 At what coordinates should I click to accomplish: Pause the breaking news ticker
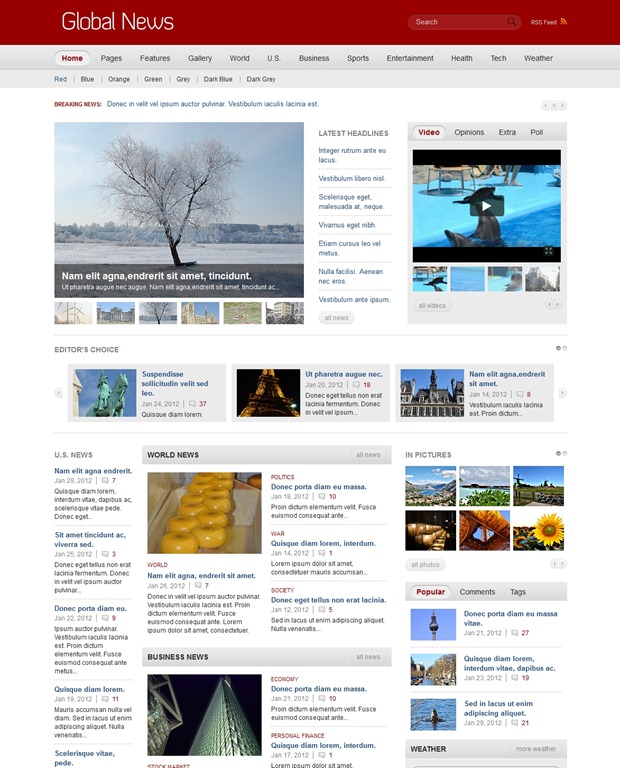tap(555, 105)
